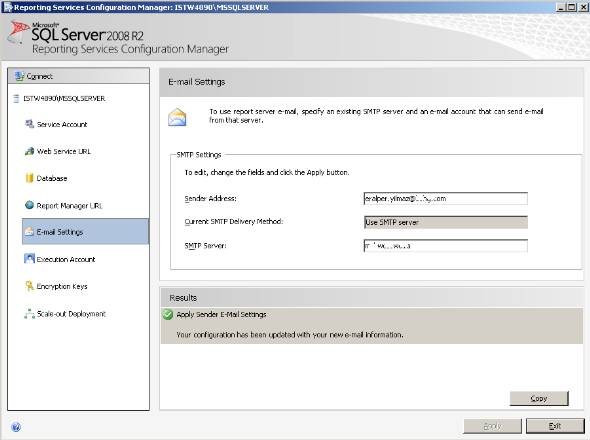
Task: Select E-mail Settings in sidebar
Action: pos(85,232)
